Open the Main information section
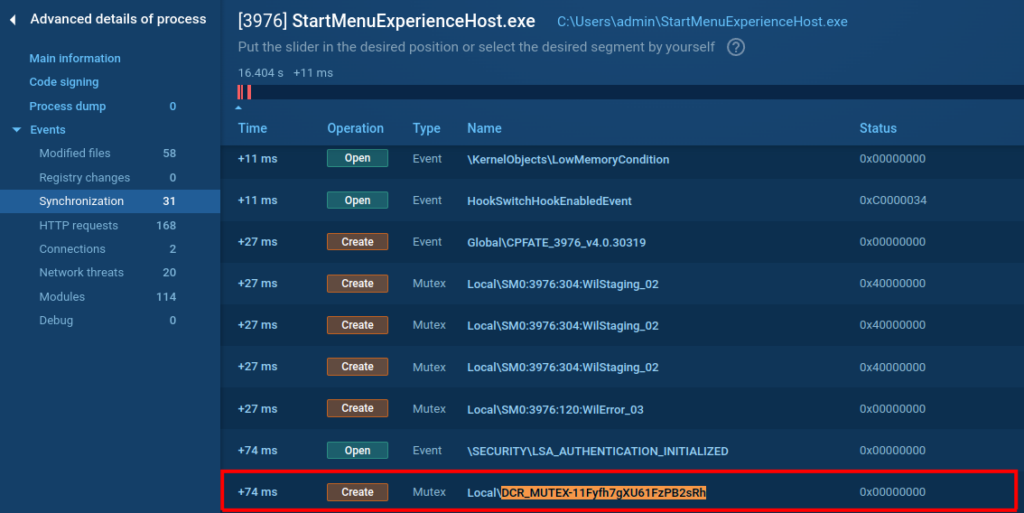 (x=75, y=58)
